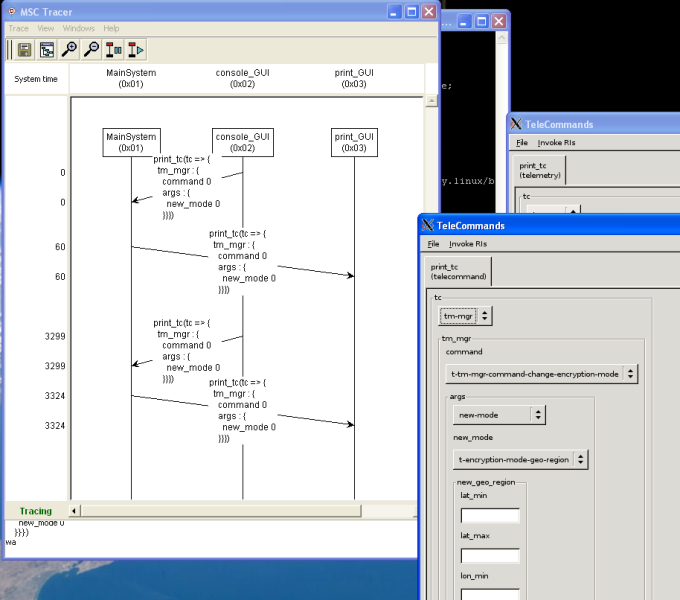Minimize the MSC Tracer window
680x600 pixels.
[394, 12]
